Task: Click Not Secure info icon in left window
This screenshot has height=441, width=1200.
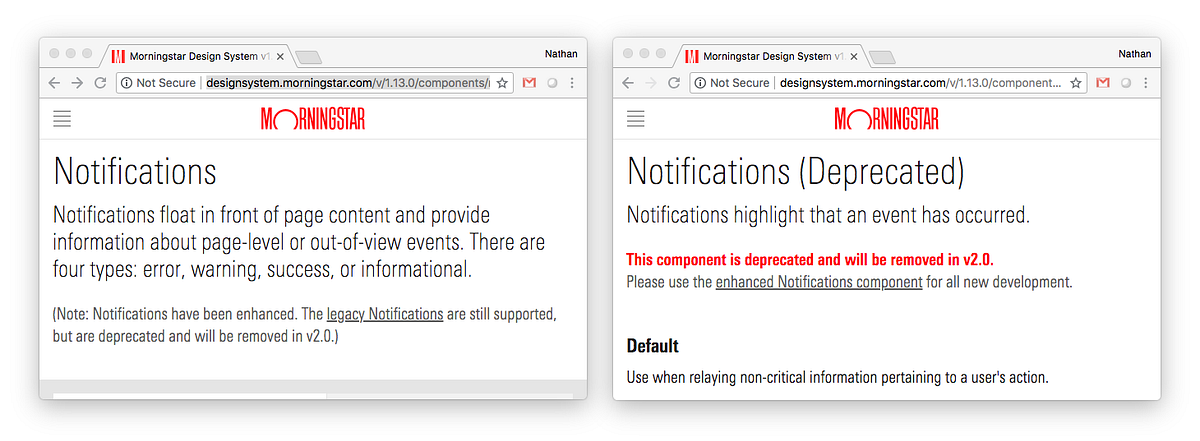Action: pyautogui.click(x=127, y=83)
